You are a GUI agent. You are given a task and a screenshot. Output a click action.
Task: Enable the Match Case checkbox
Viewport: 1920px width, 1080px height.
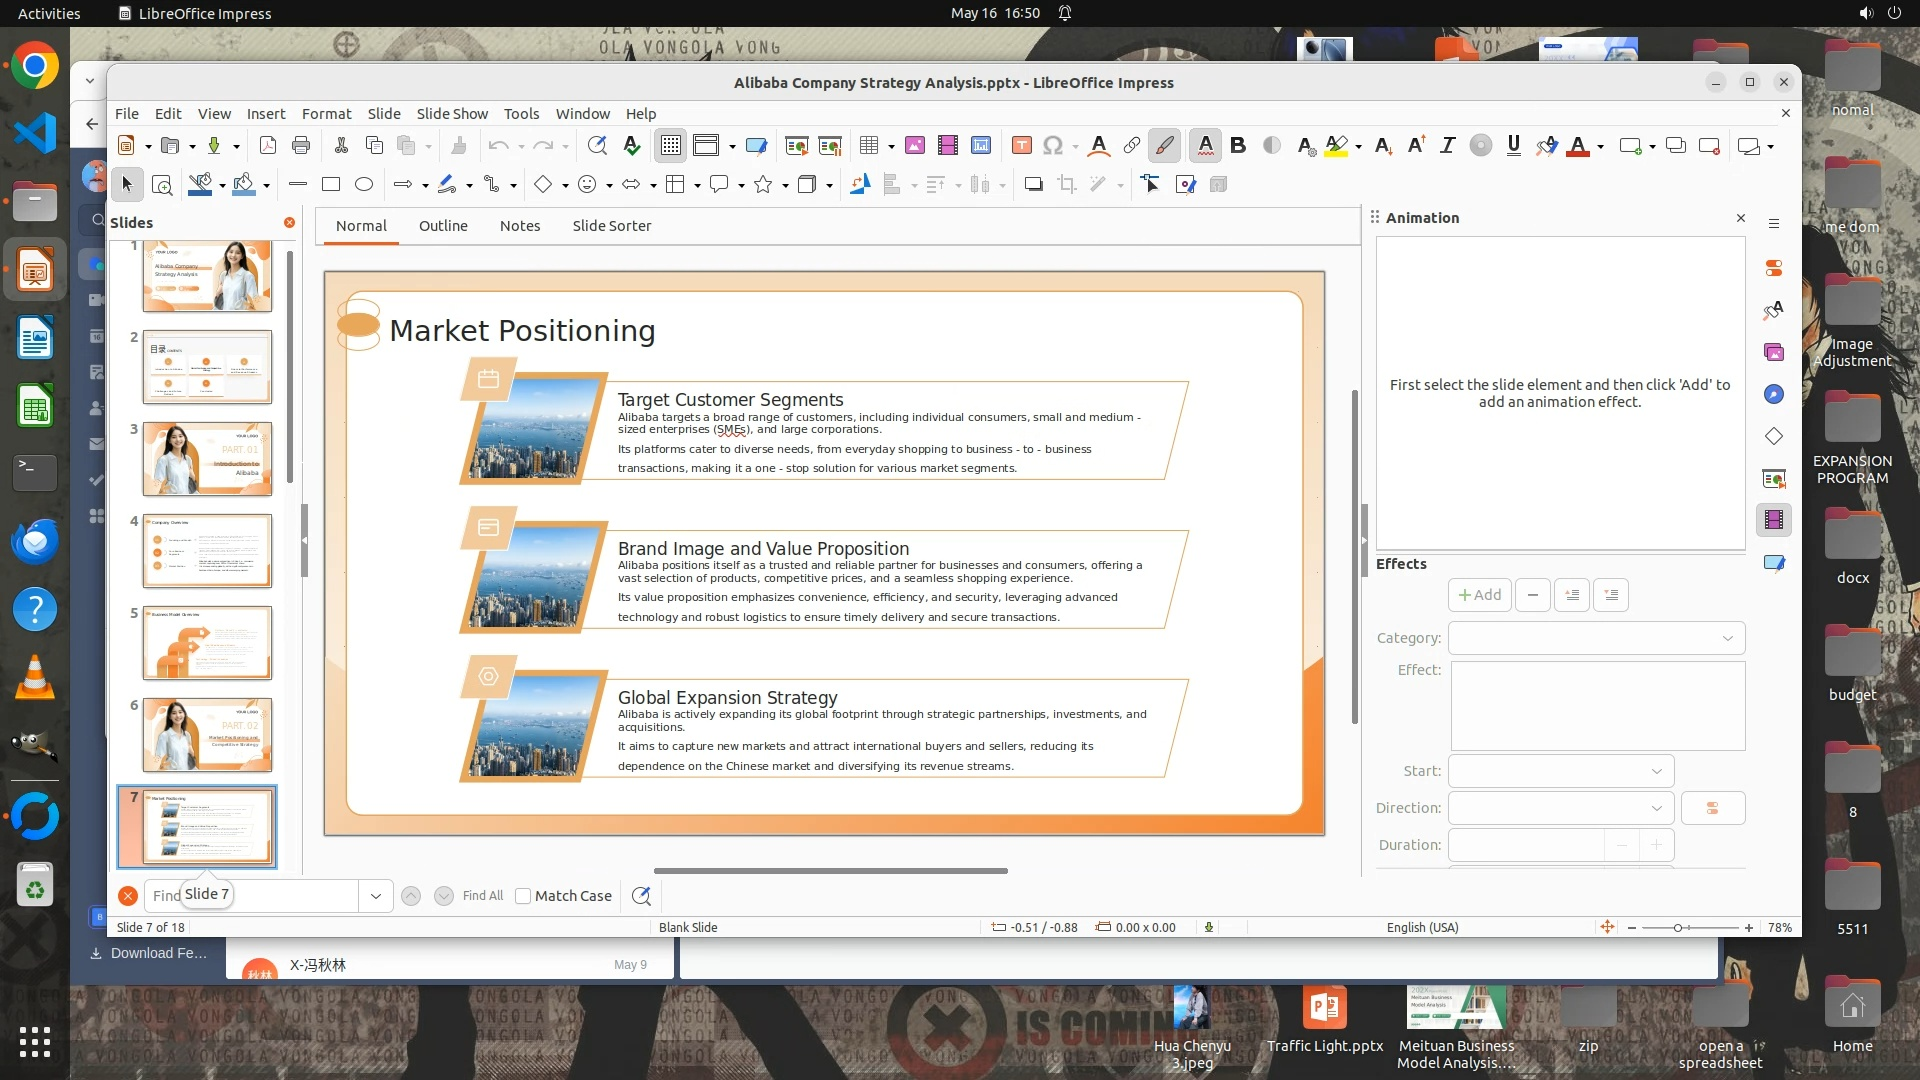[523, 896]
